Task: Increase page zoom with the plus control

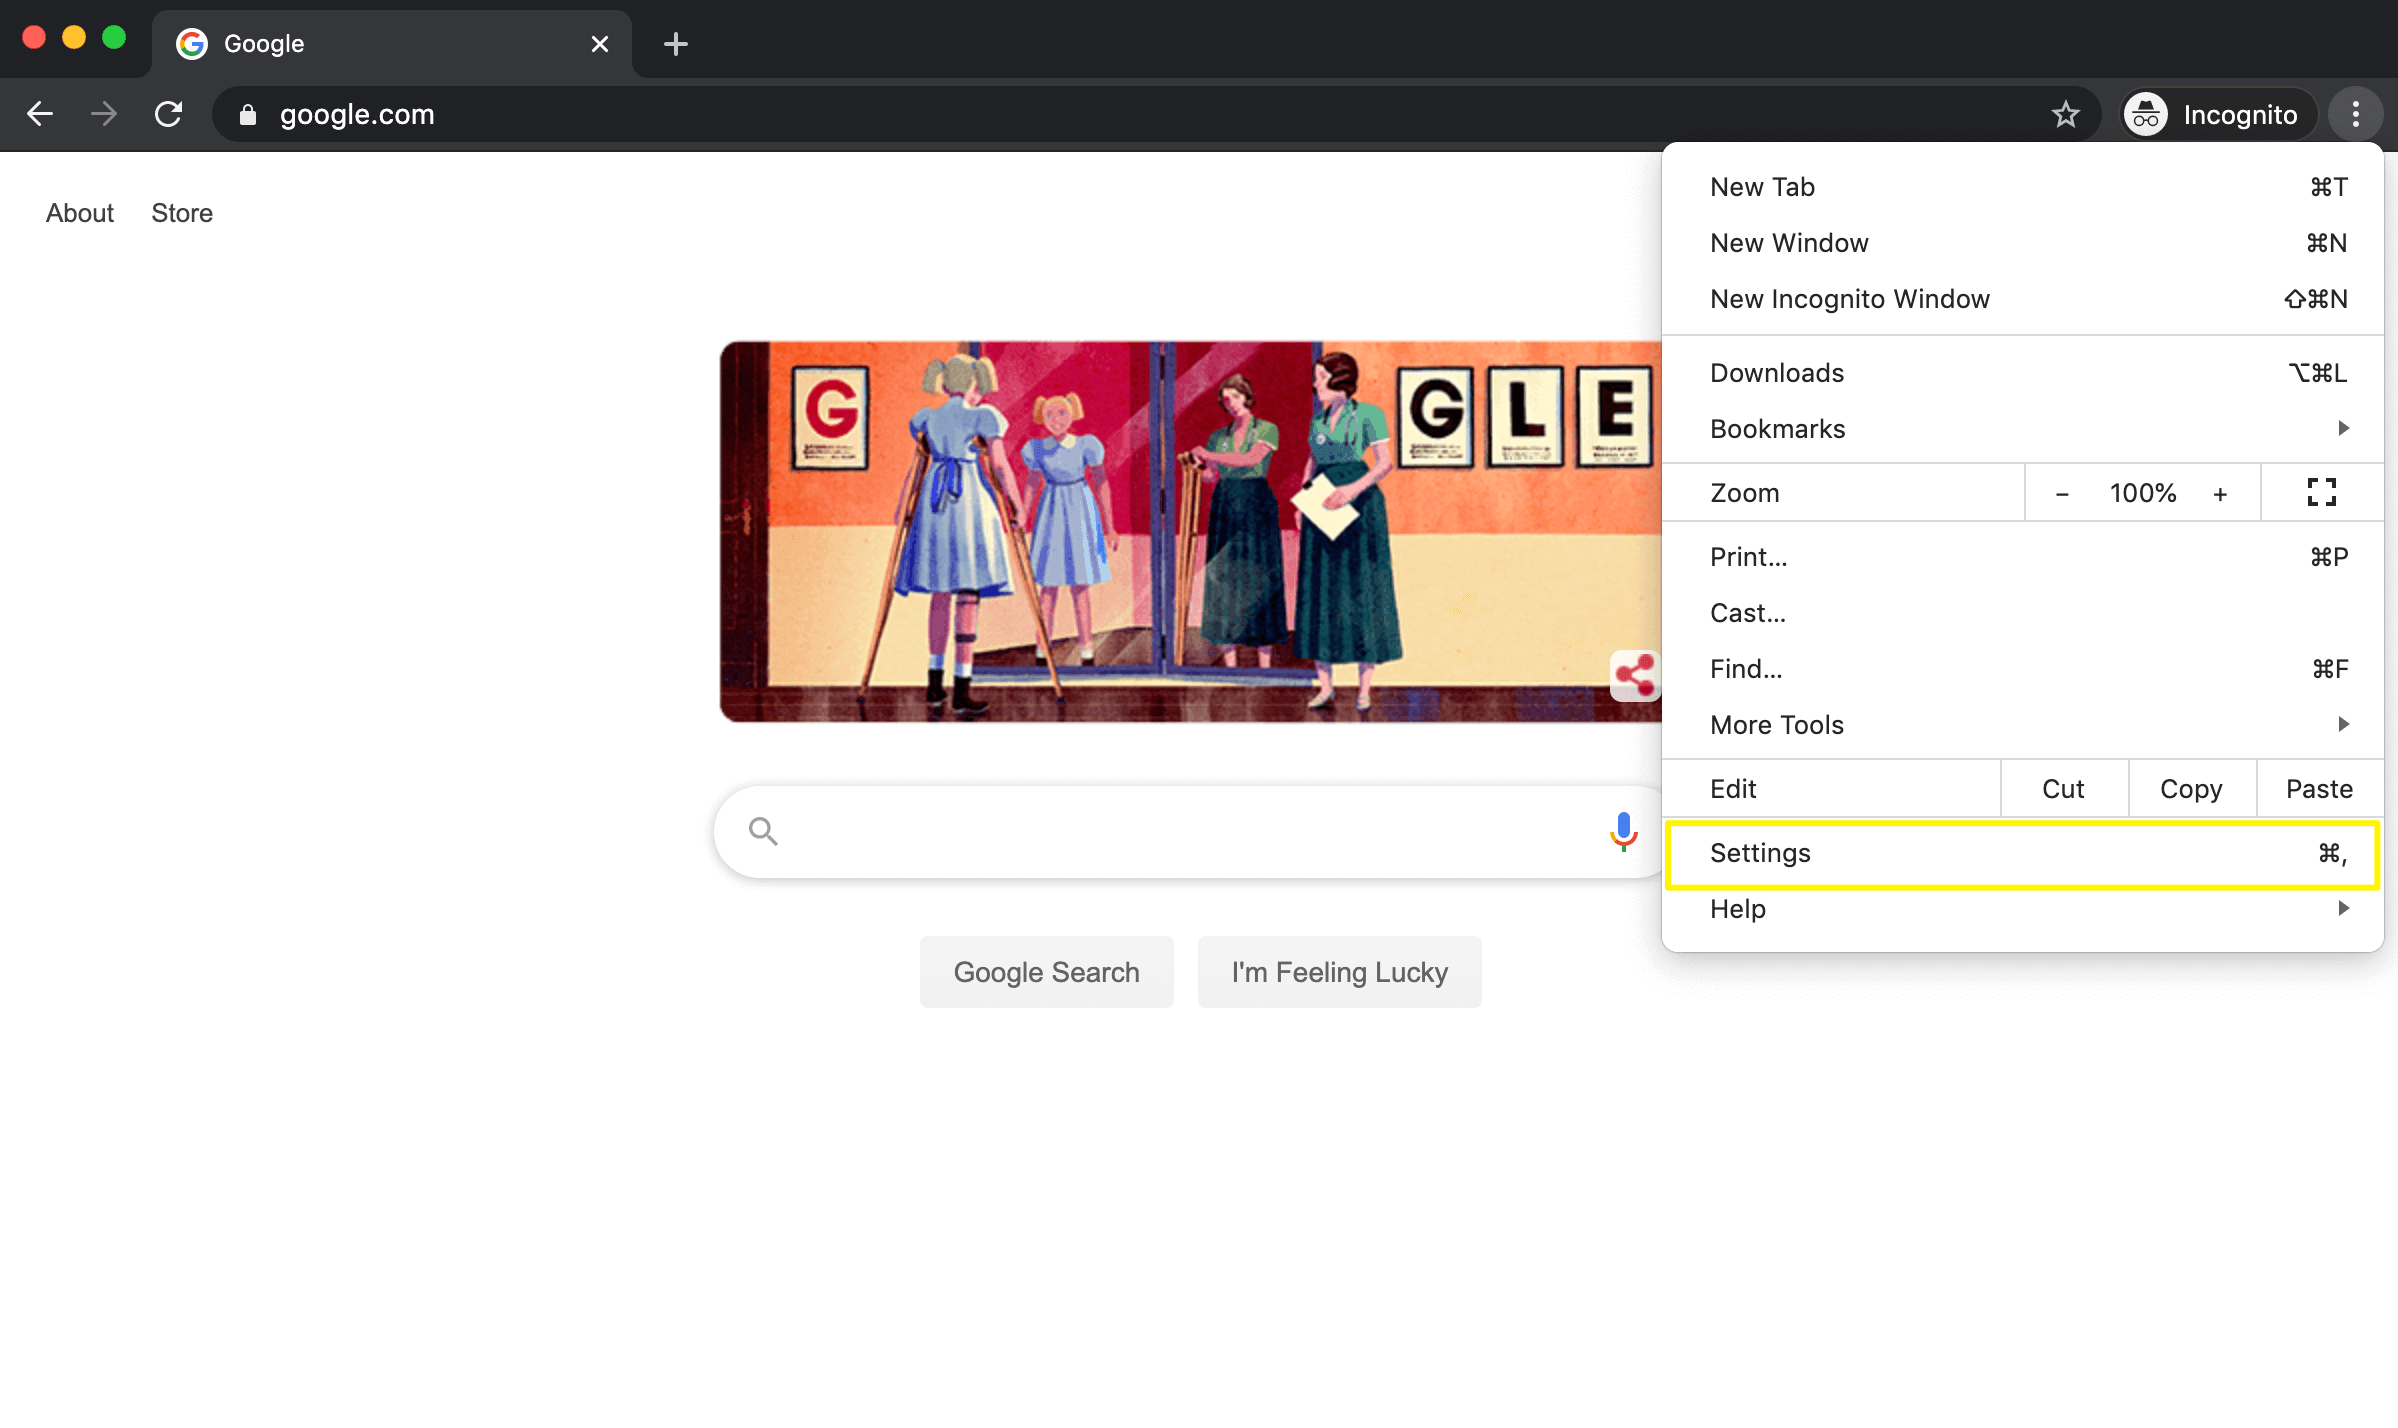Action: (2220, 492)
